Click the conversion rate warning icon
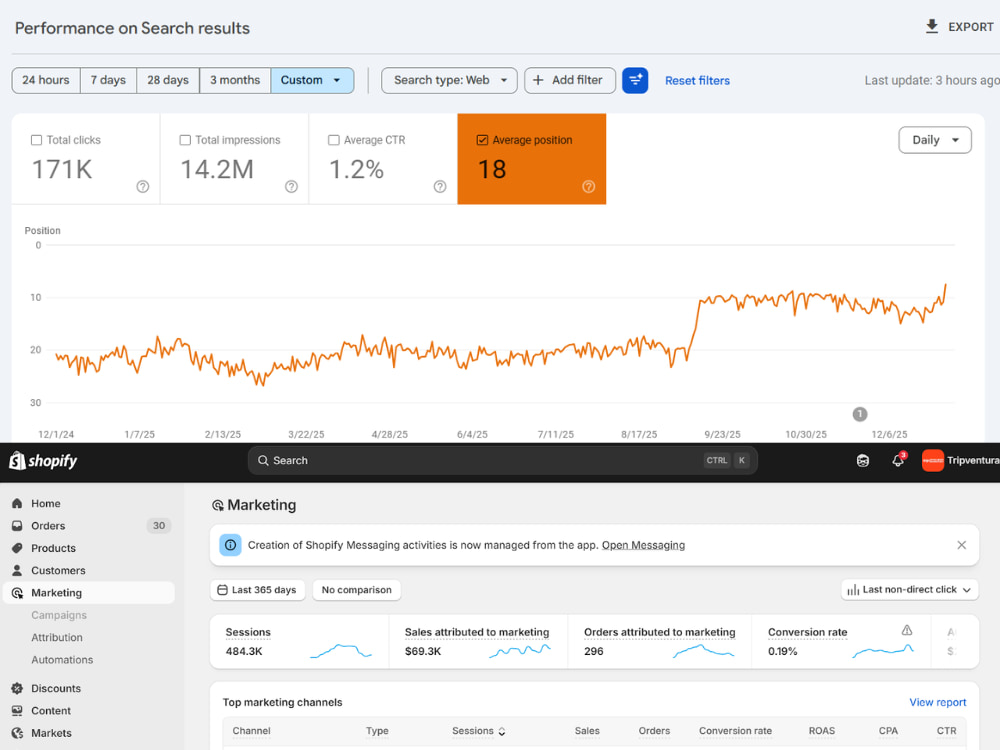This screenshot has height=750, width=1000. tap(906, 630)
